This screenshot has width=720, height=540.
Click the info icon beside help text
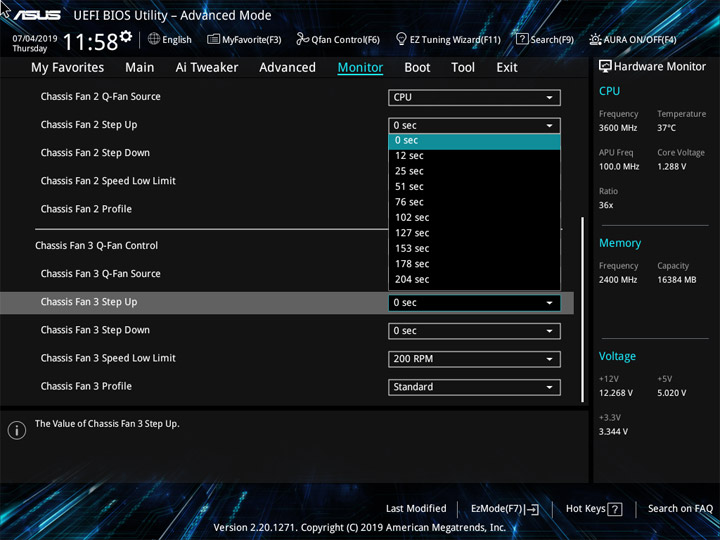[x=17, y=430]
